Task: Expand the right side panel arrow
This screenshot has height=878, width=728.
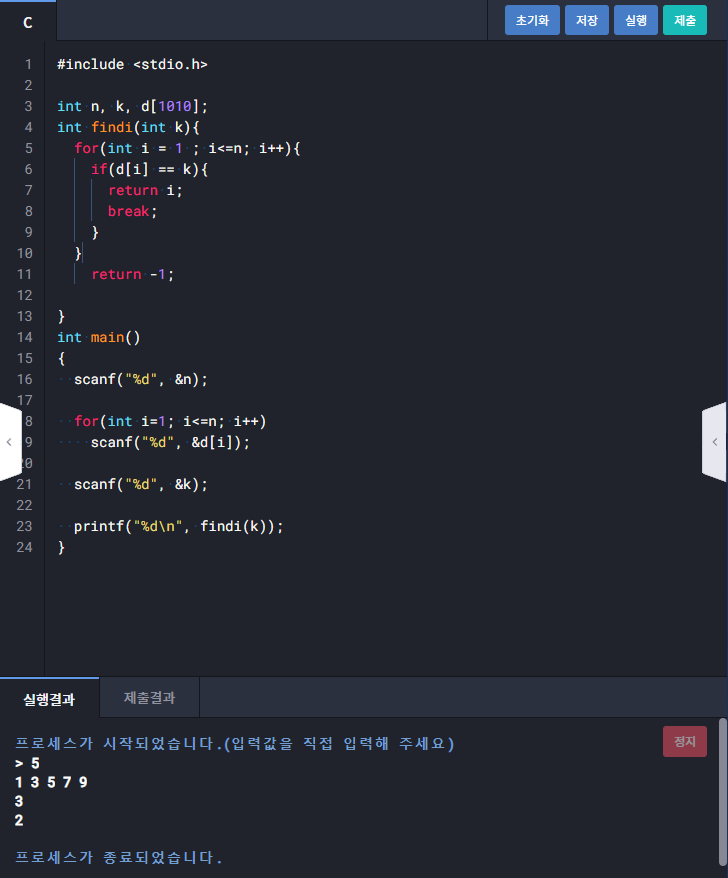Action: 715,442
